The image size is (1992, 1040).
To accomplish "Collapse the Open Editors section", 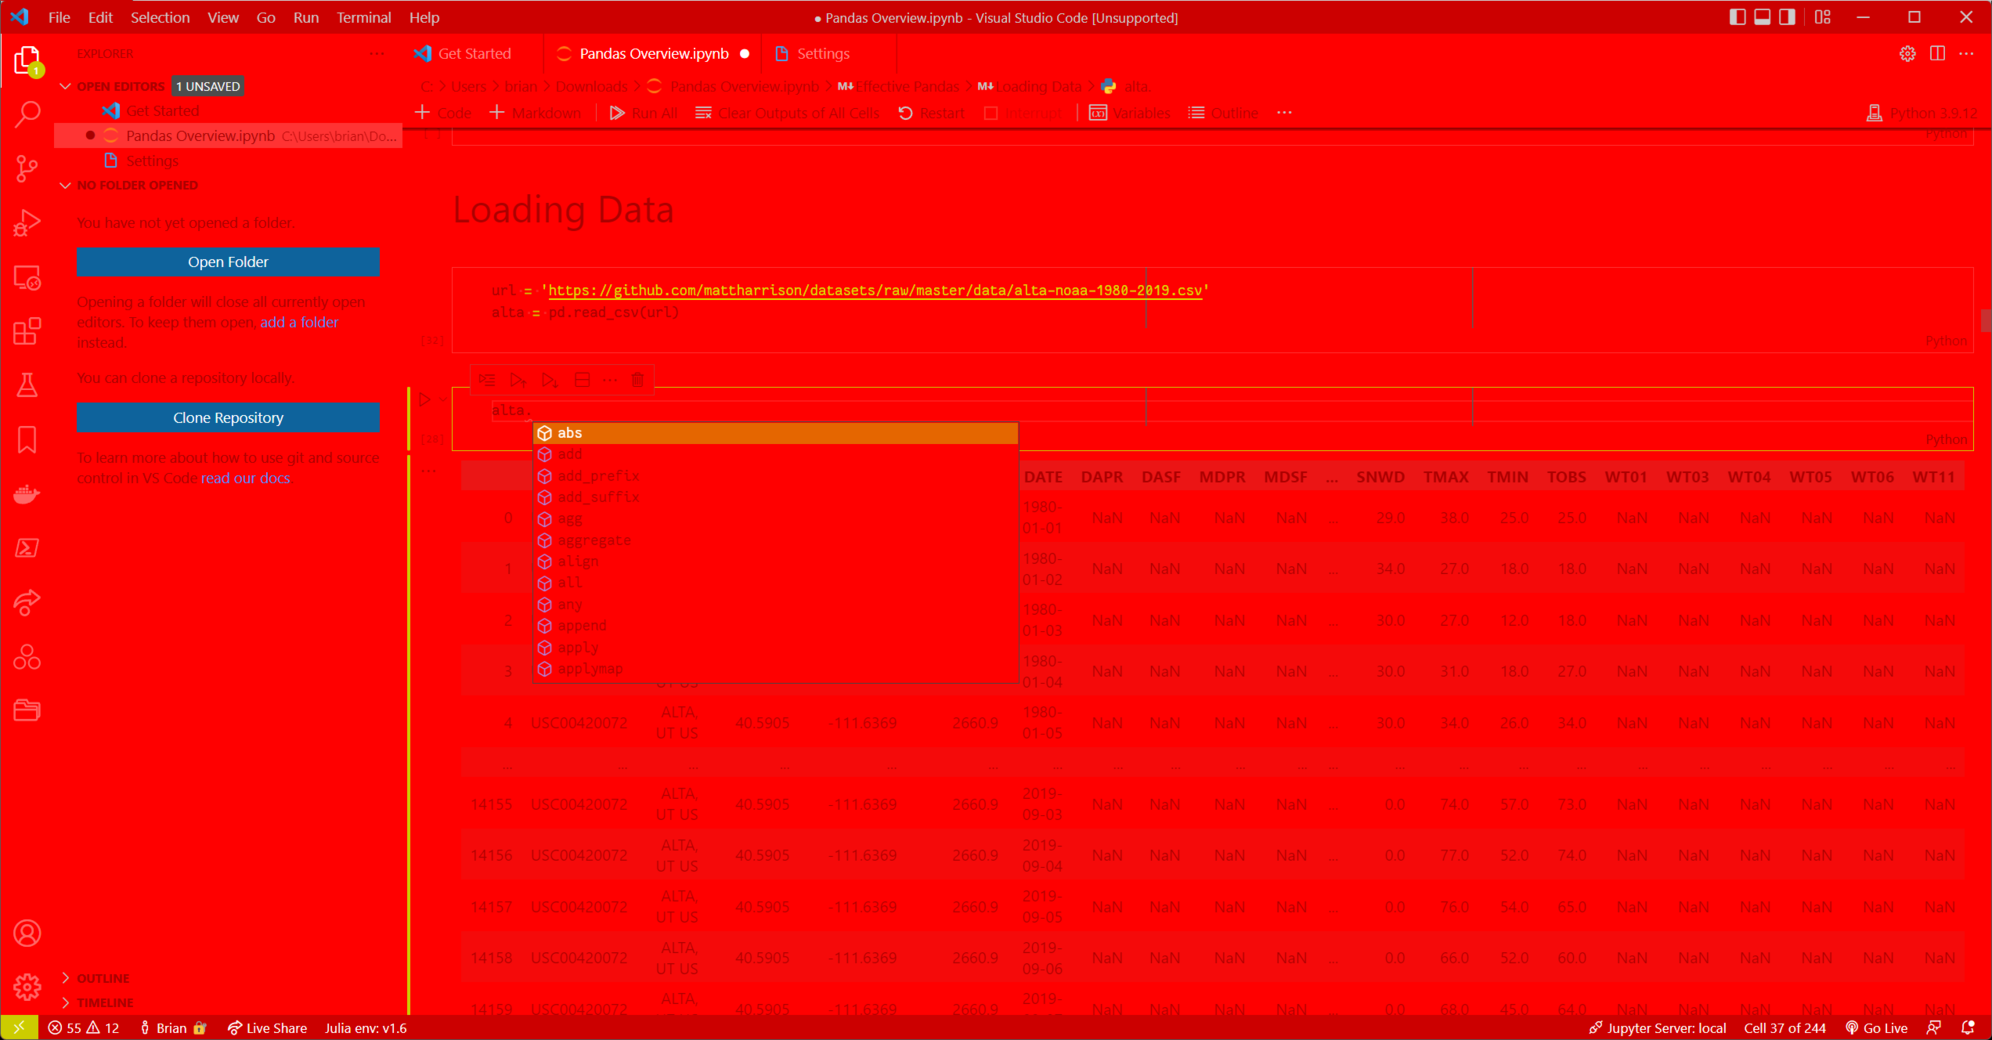I will (65, 86).
